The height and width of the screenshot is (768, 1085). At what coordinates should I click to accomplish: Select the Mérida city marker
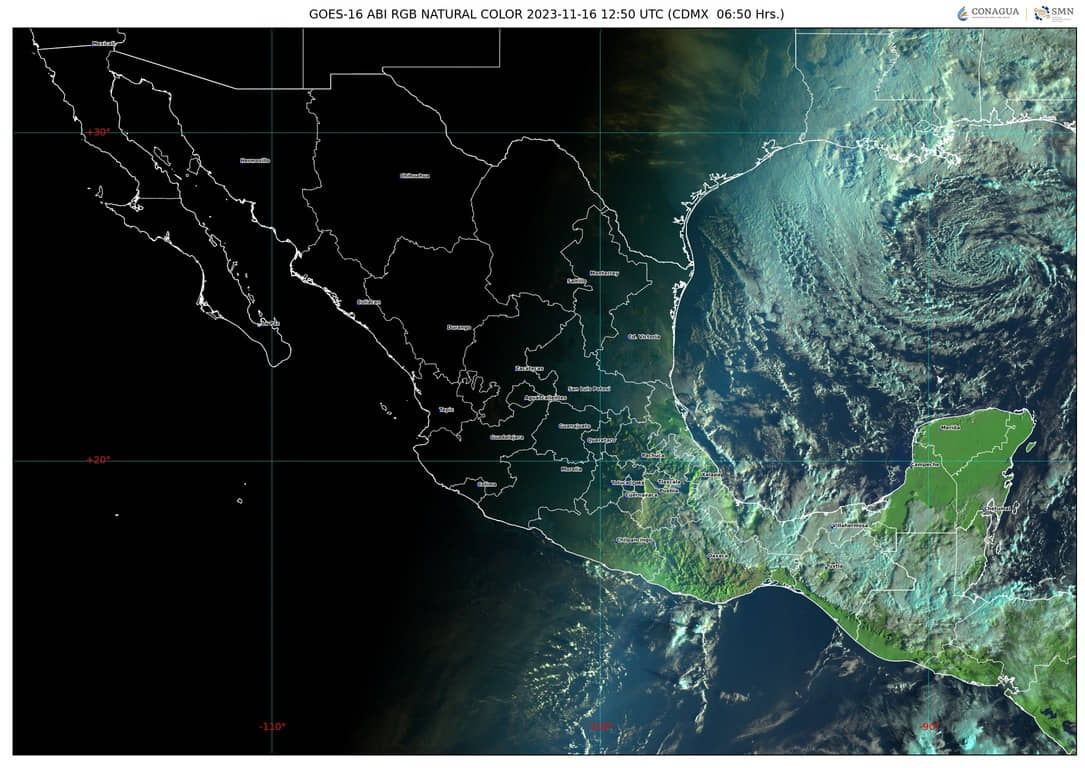[950, 427]
